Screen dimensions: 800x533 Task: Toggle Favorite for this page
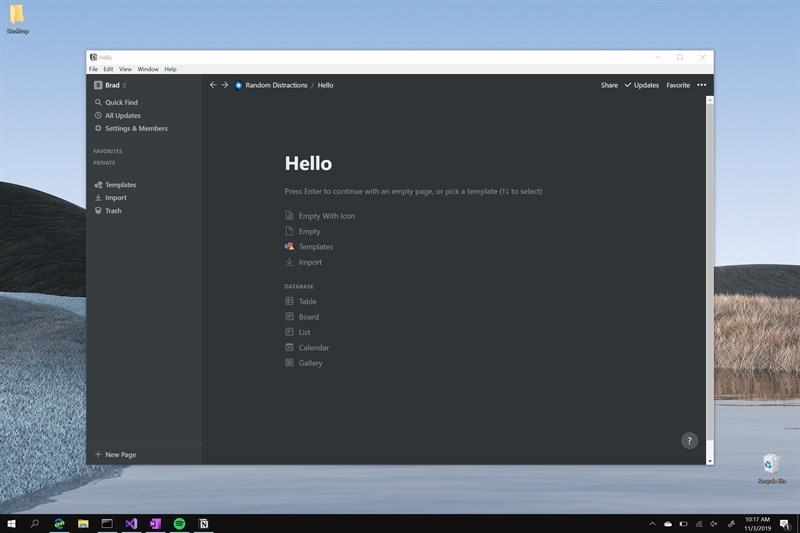(x=678, y=85)
